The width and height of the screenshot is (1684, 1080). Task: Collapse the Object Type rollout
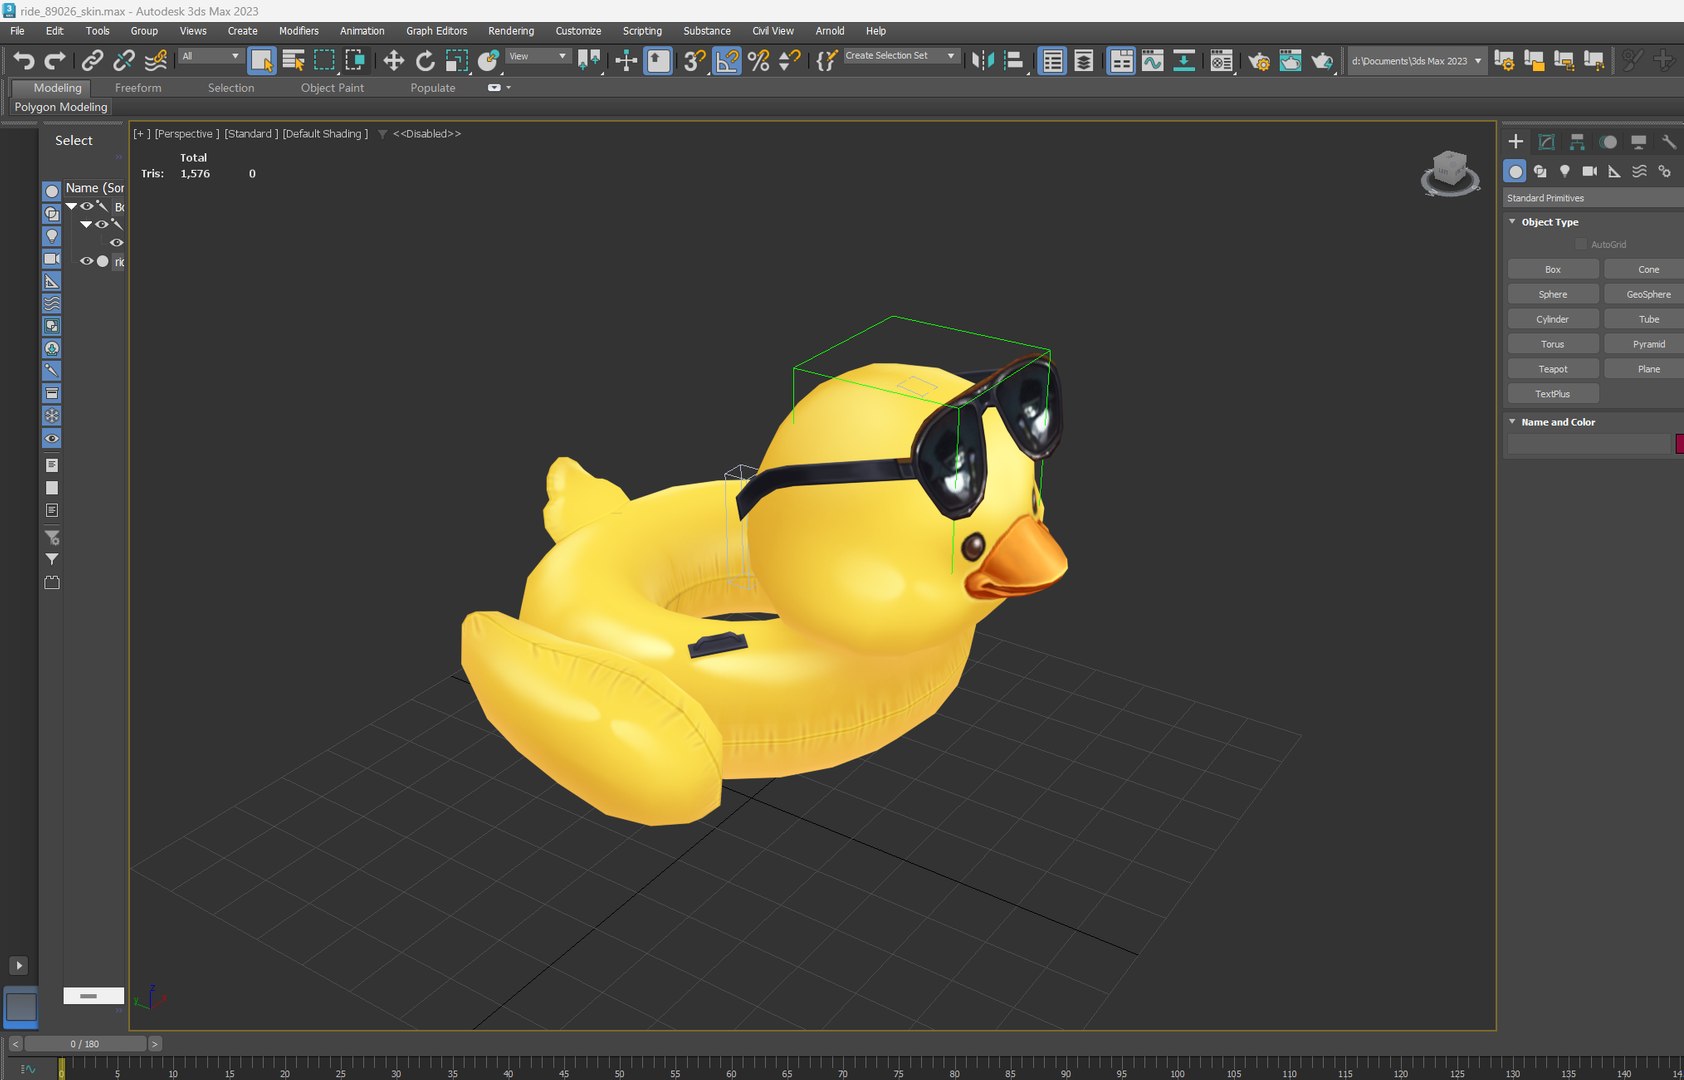1512,222
